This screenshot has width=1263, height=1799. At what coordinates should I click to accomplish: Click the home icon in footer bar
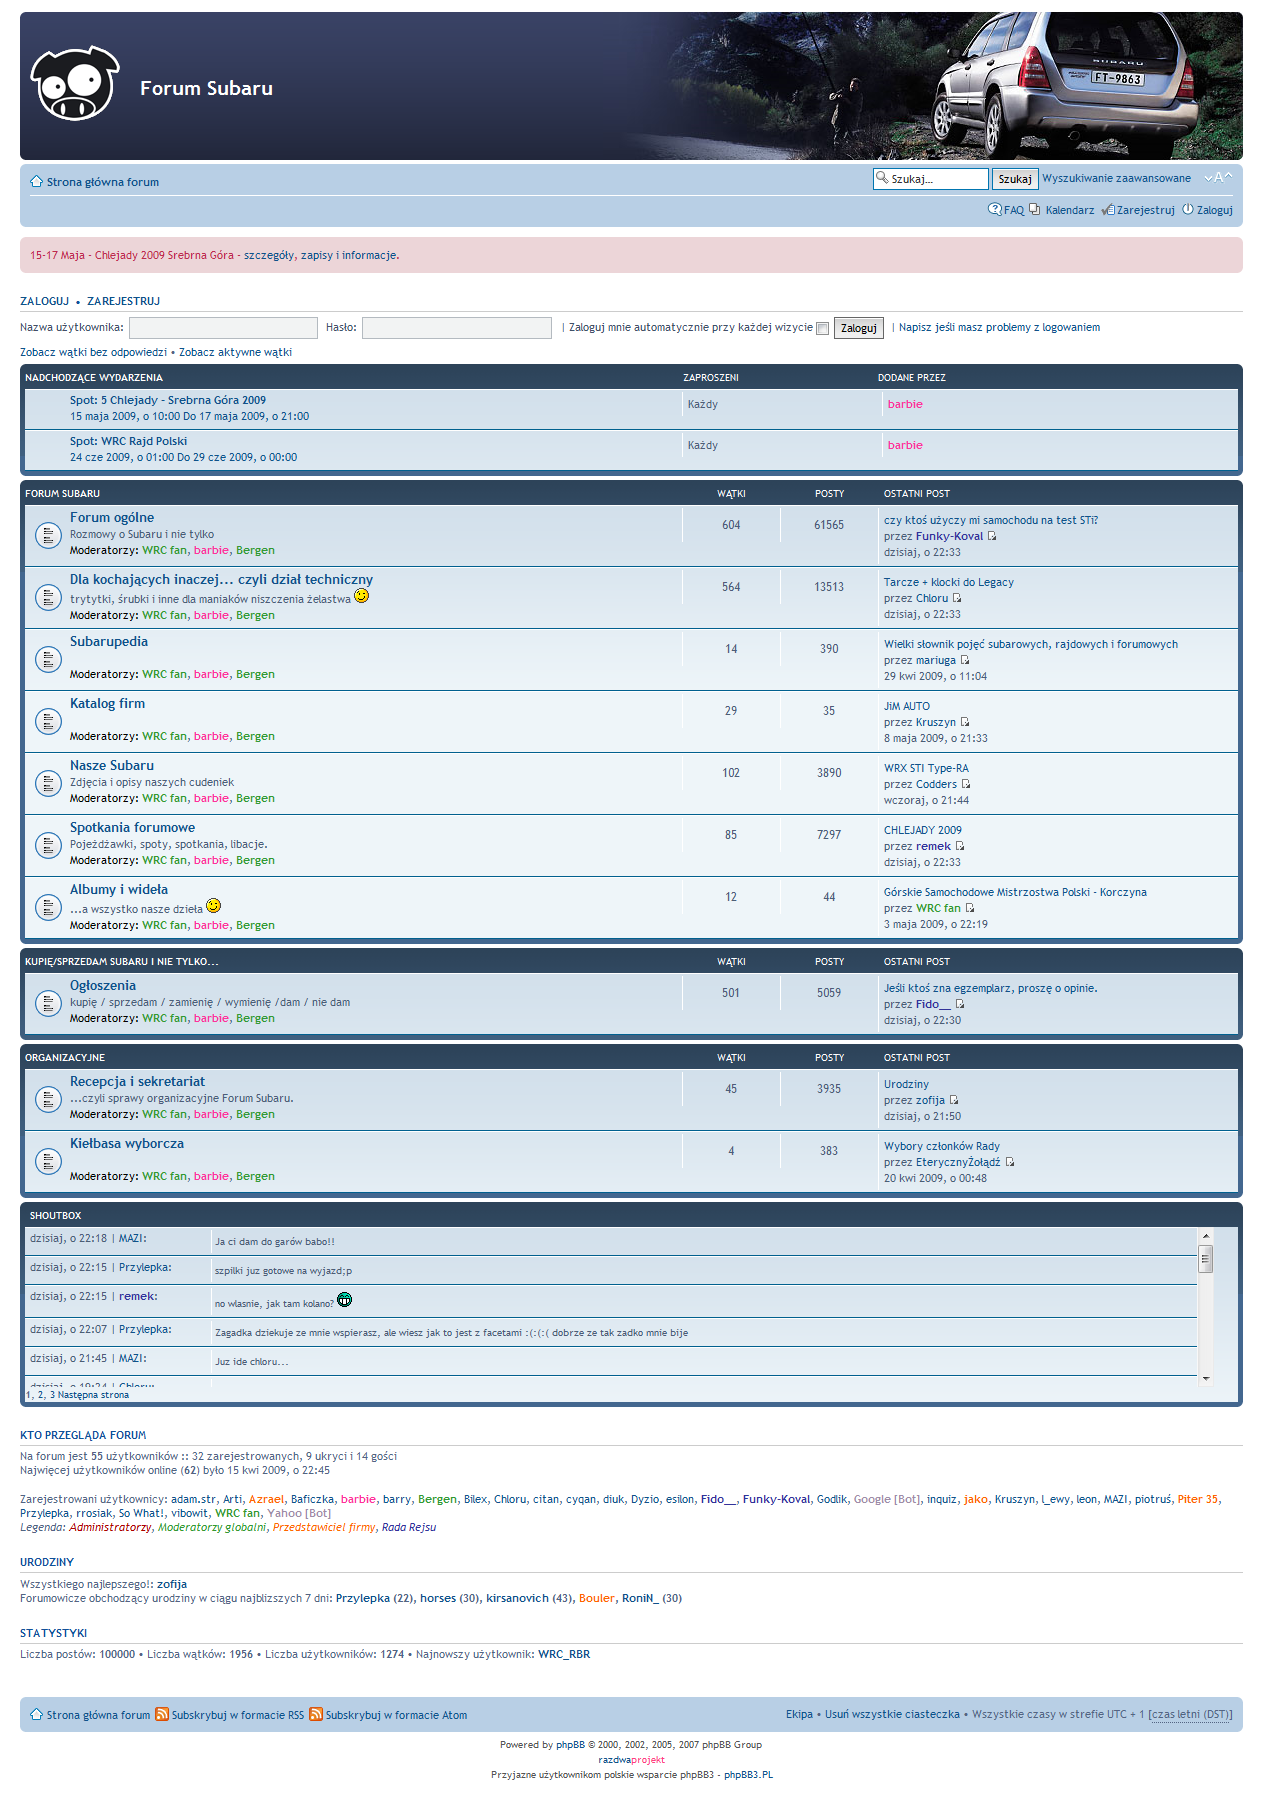tap(36, 1714)
